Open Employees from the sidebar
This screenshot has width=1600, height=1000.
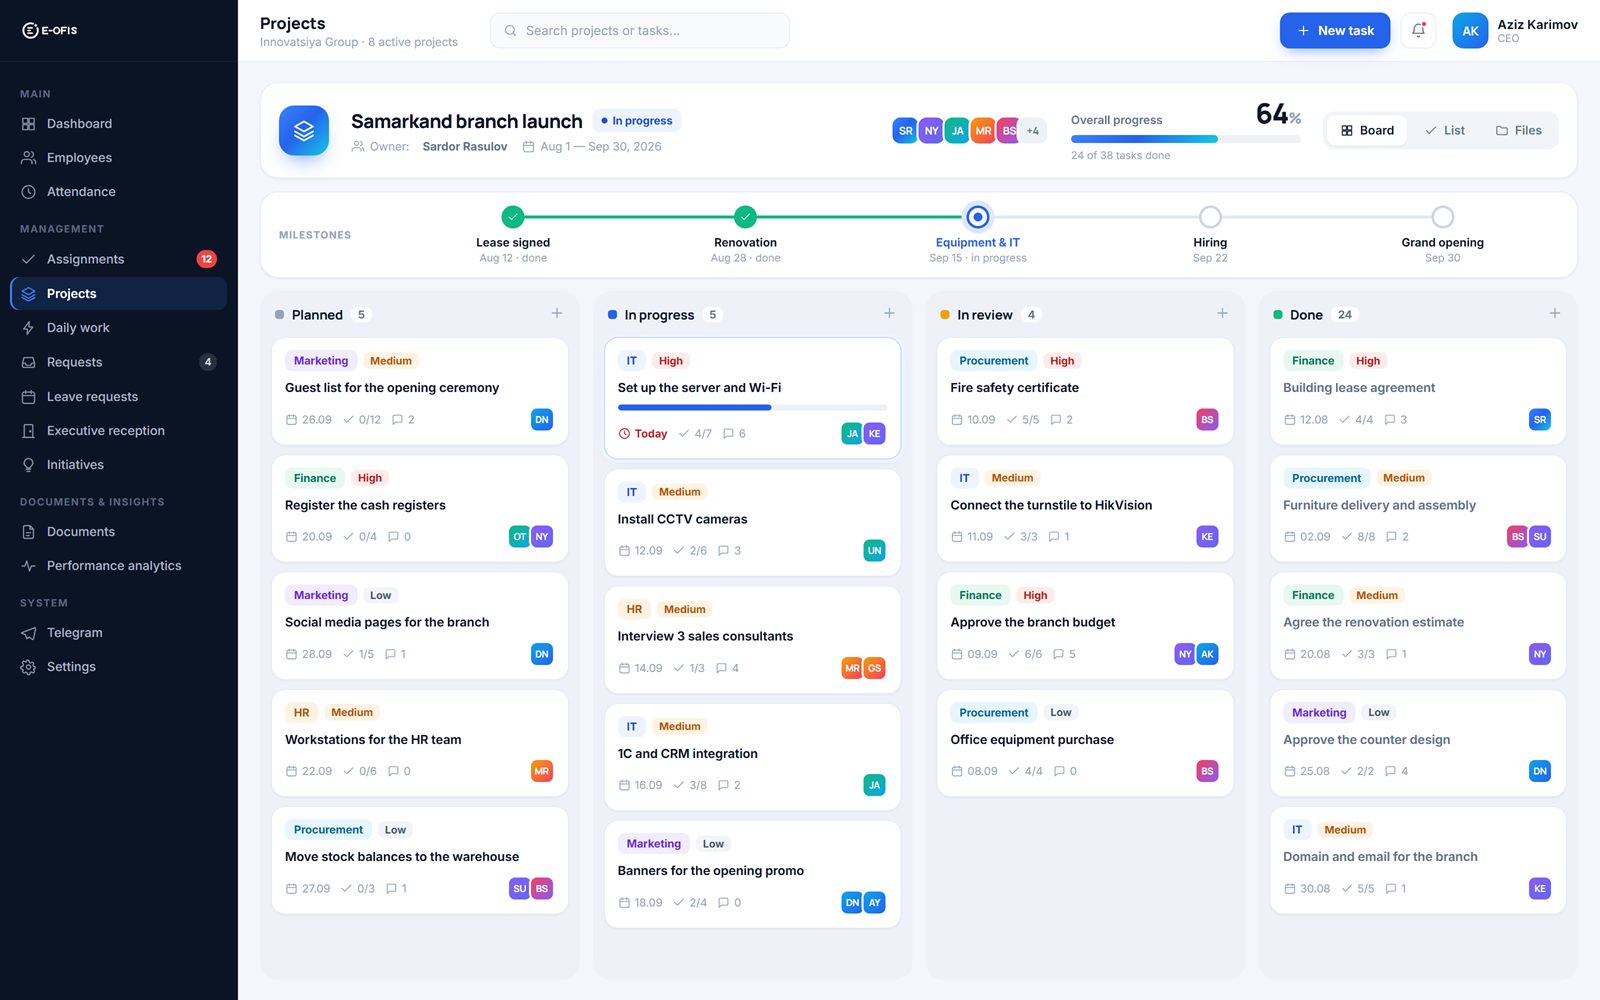pyautogui.click(x=118, y=158)
